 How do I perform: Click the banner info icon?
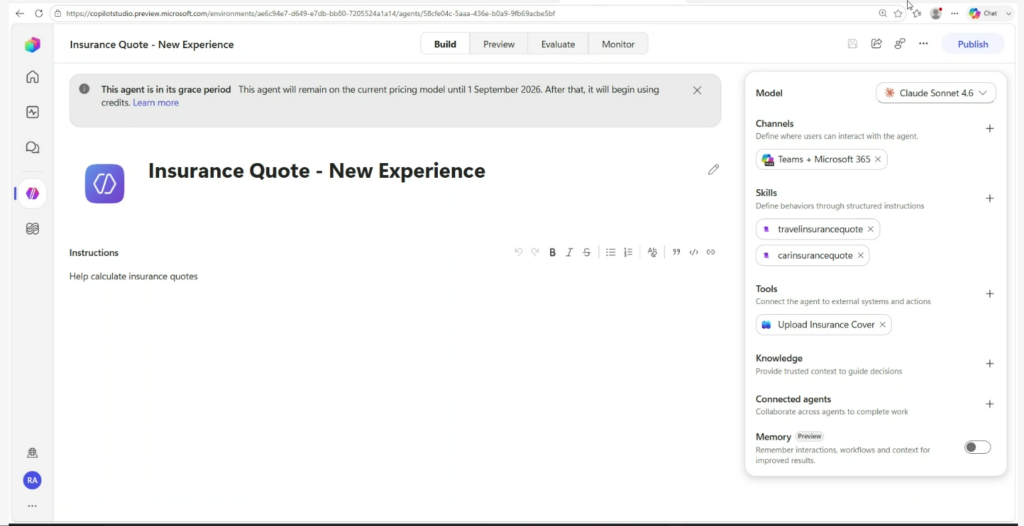click(84, 89)
